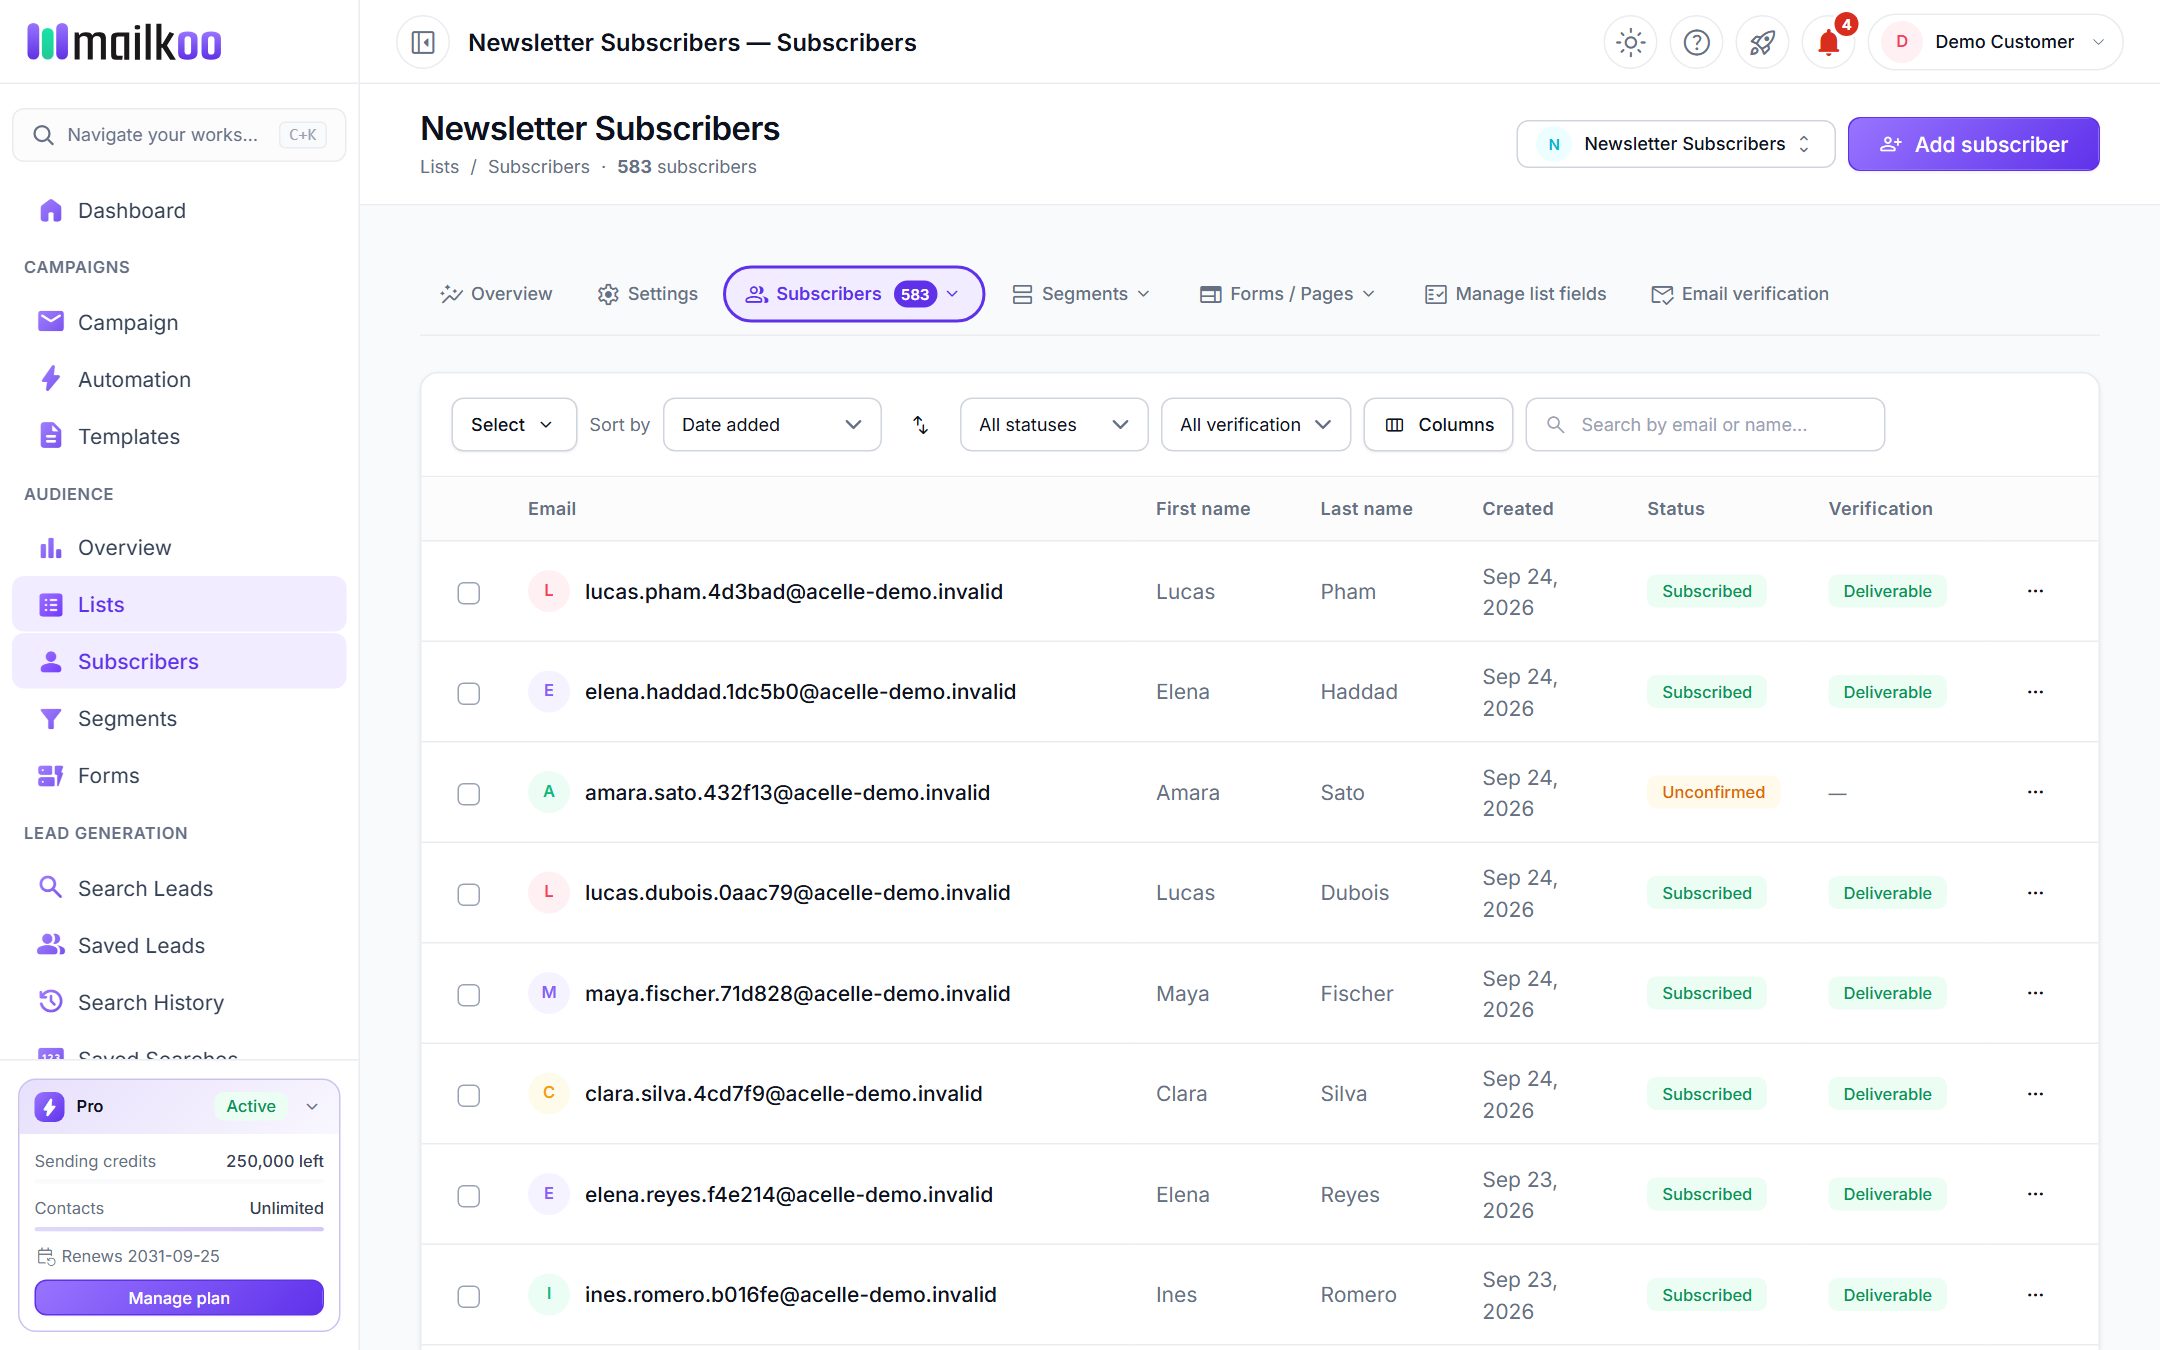Open the All verification filter
The height and width of the screenshot is (1350, 2160).
[x=1255, y=425]
